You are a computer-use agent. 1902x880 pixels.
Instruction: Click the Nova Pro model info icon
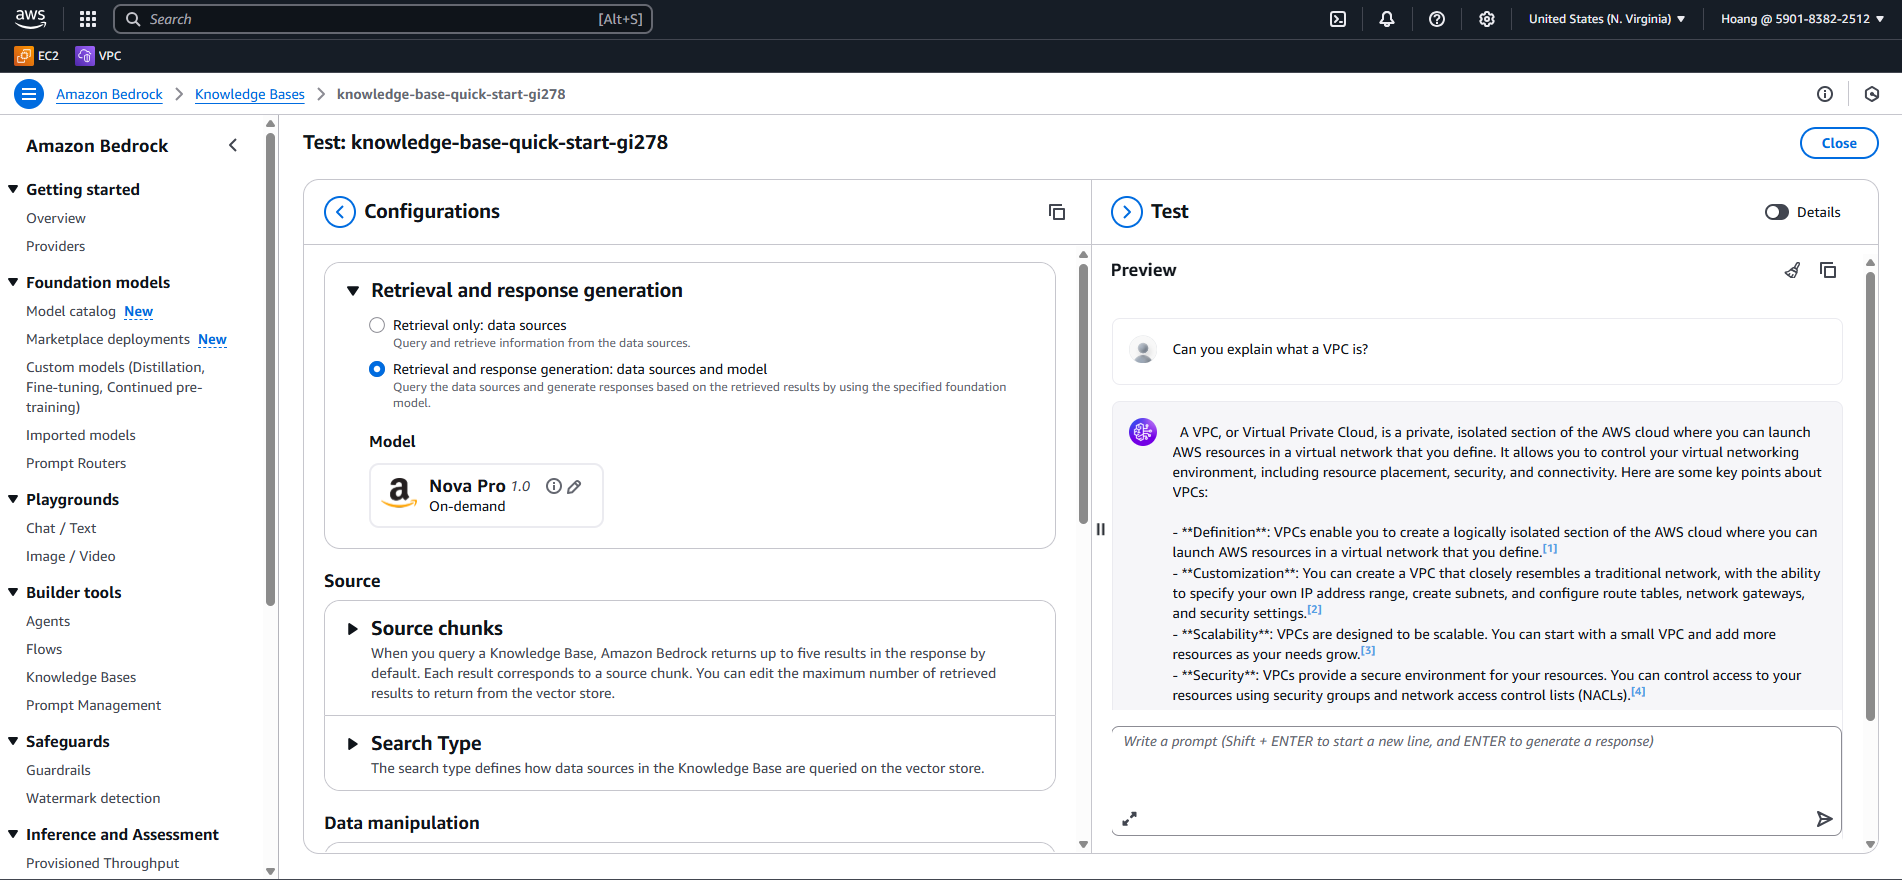point(554,486)
